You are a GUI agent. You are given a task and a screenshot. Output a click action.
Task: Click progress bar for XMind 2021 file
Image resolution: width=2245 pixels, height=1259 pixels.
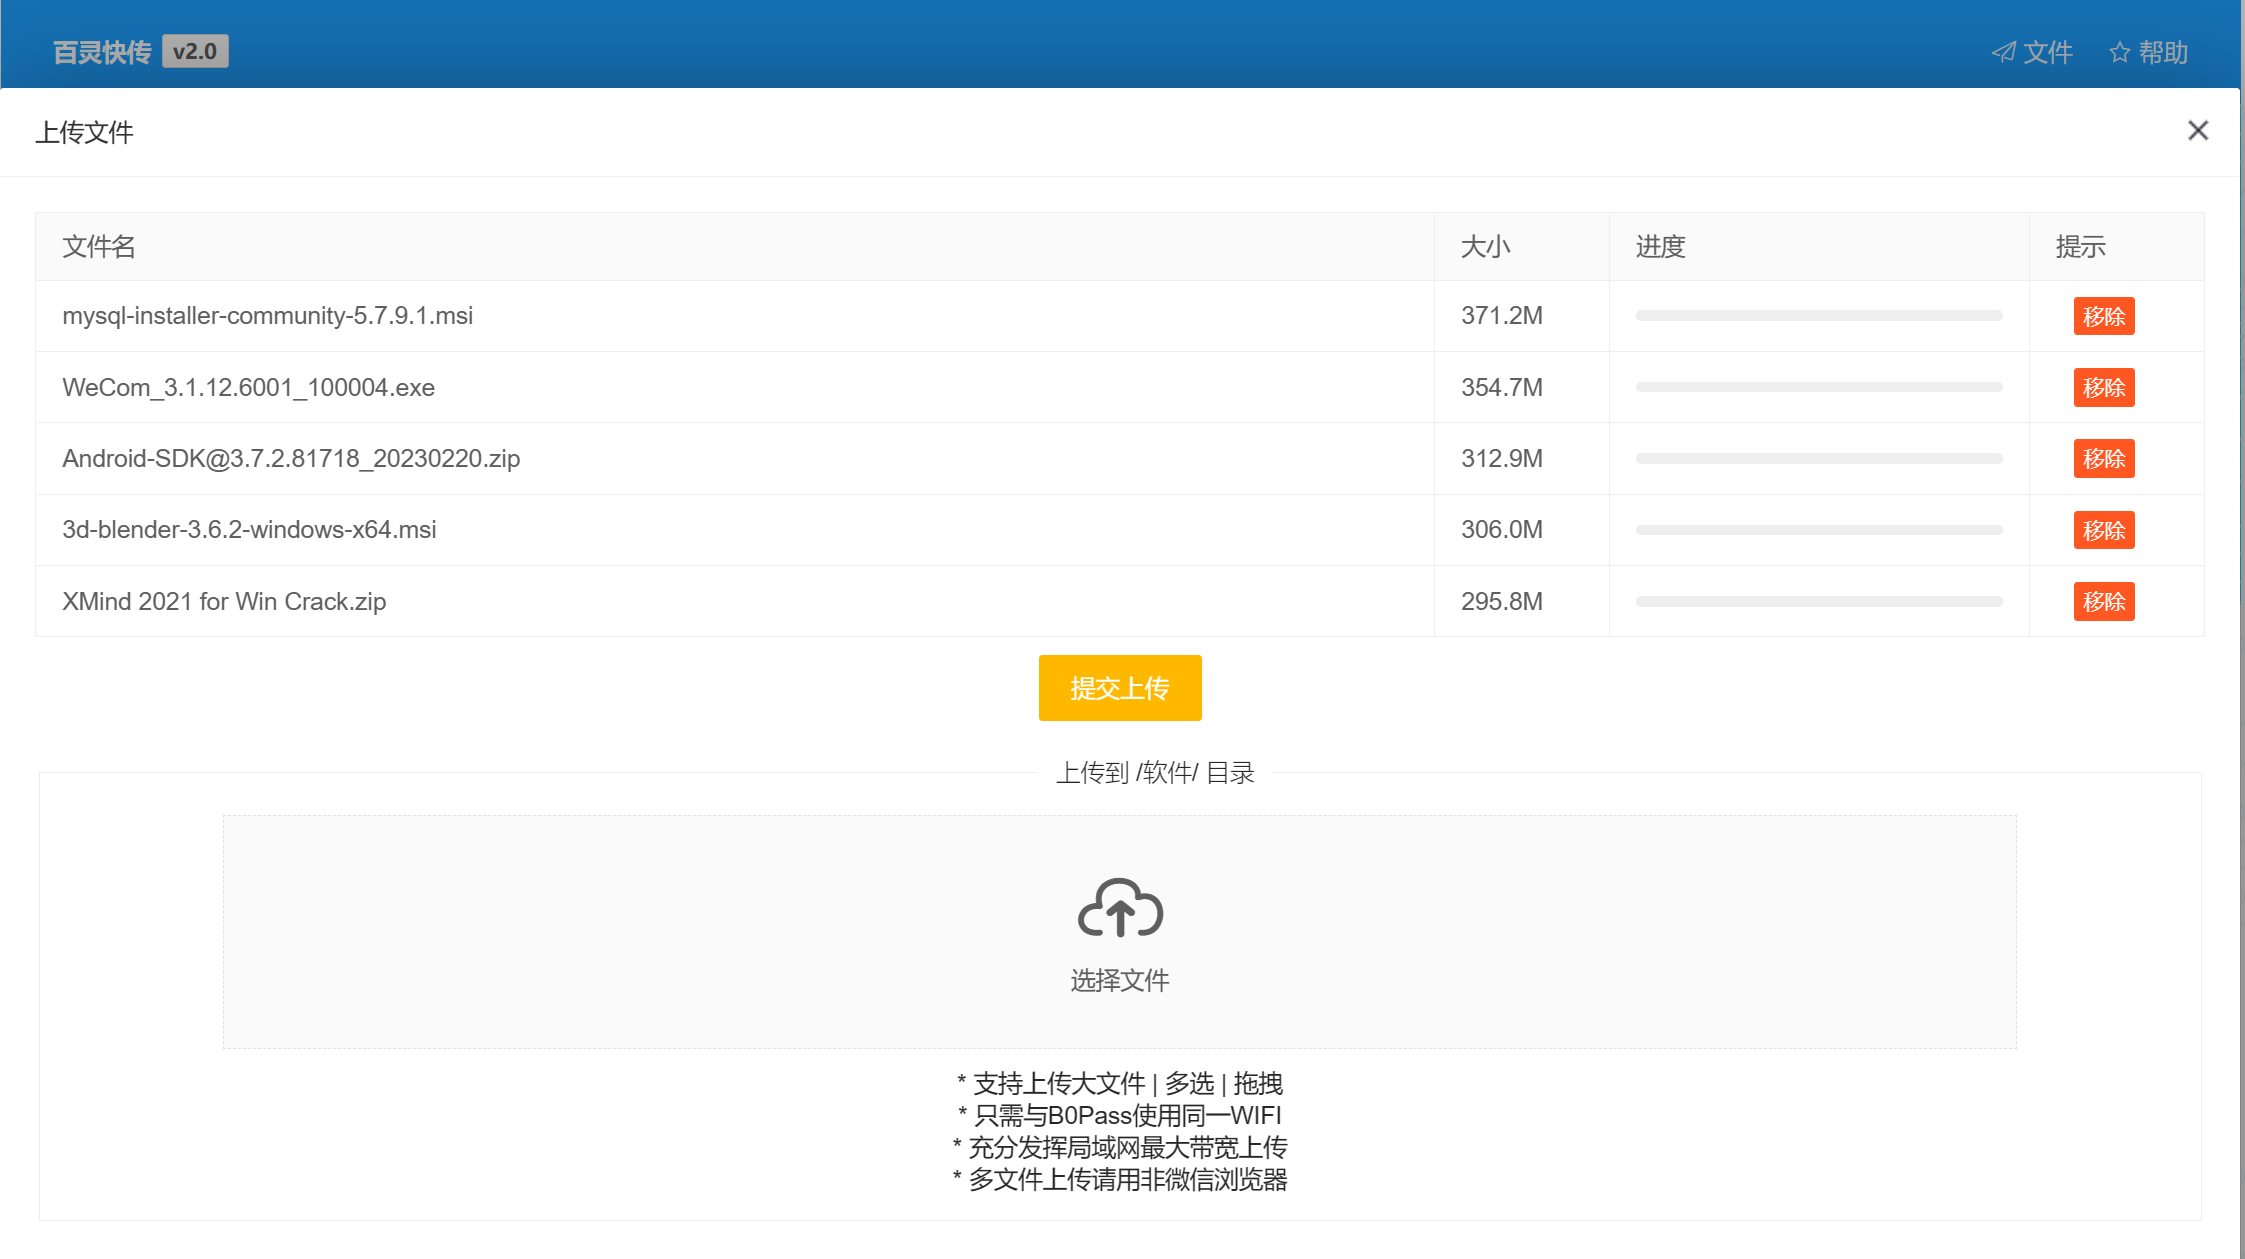pyautogui.click(x=1818, y=602)
